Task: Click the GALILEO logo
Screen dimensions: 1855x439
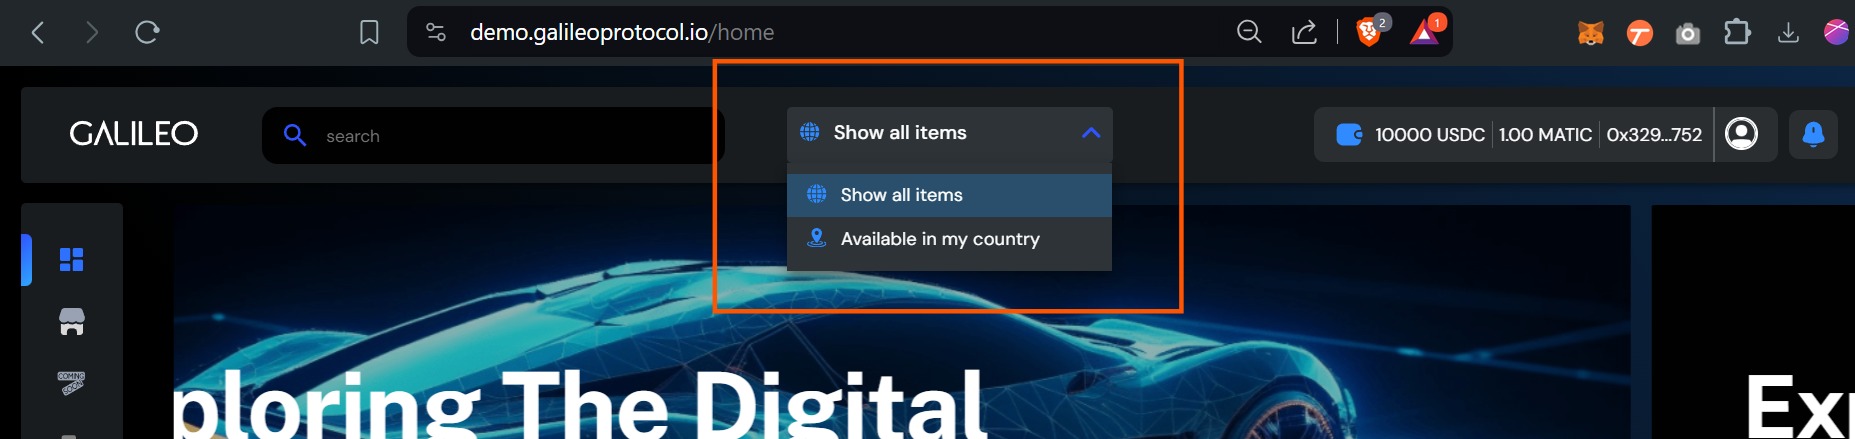Action: click(x=134, y=134)
